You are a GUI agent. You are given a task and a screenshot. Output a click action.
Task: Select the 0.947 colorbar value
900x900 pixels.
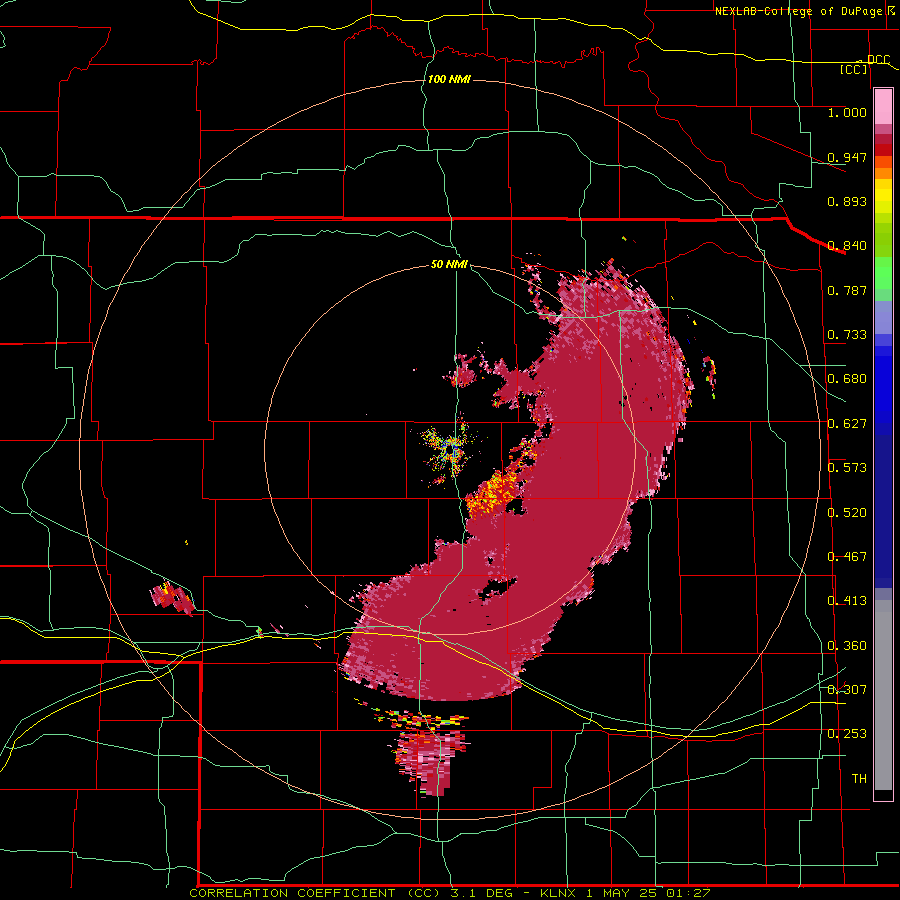coord(847,157)
